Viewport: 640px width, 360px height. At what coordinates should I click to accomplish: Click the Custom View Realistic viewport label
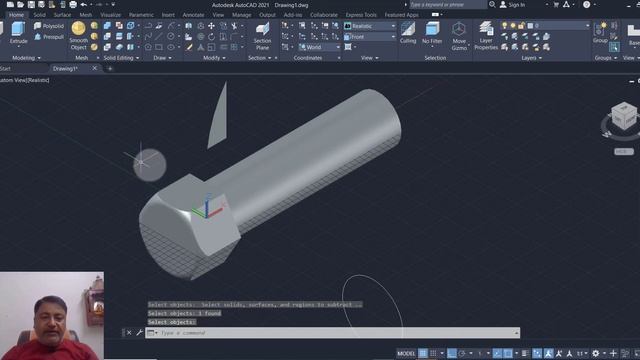click(25, 80)
